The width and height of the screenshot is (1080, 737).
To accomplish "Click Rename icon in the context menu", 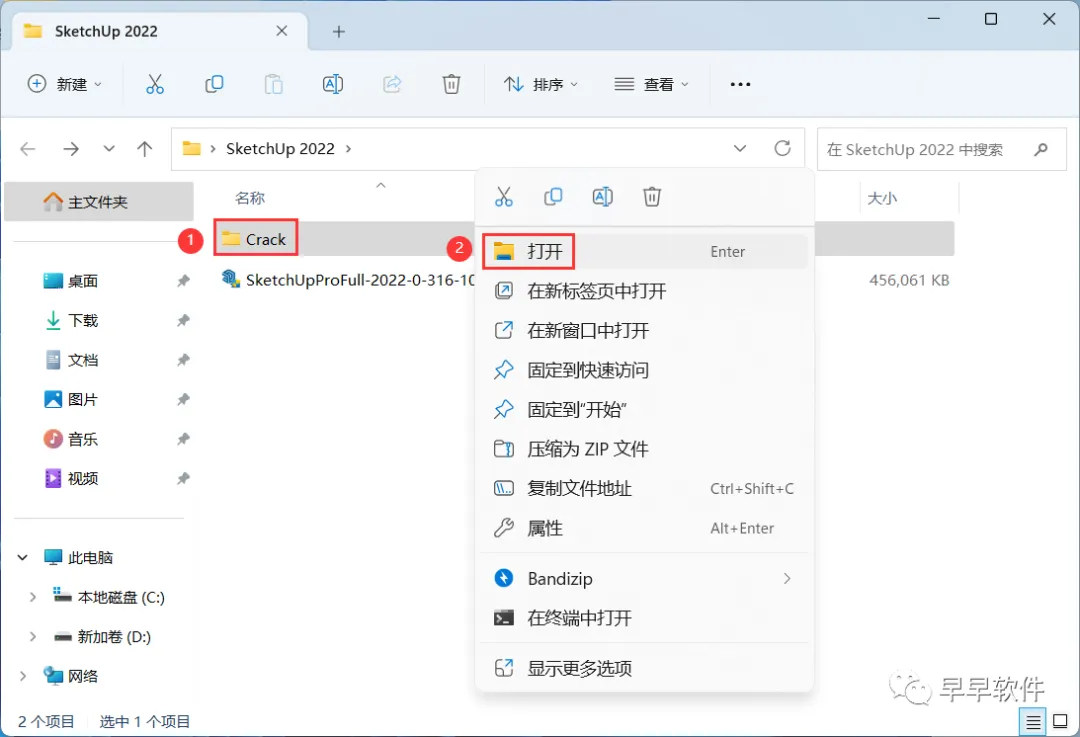I will [x=603, y=197].
